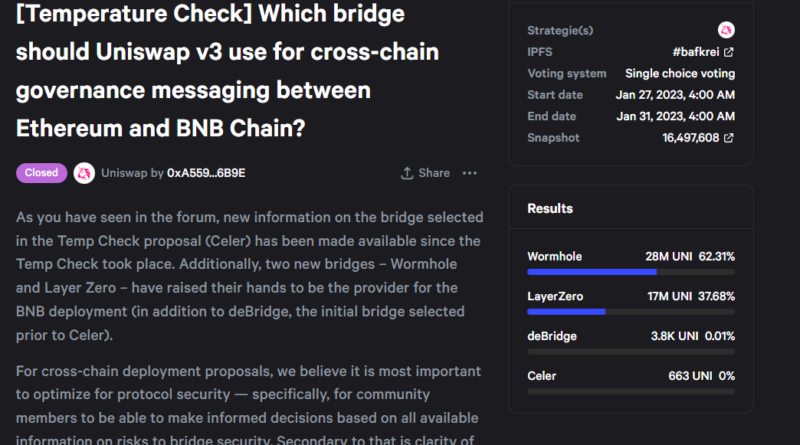Image resolution: width=800 pixels, height=445 pixels.
Task: Click the external-link icon beside #bafkrei
Action: [729, 52]
